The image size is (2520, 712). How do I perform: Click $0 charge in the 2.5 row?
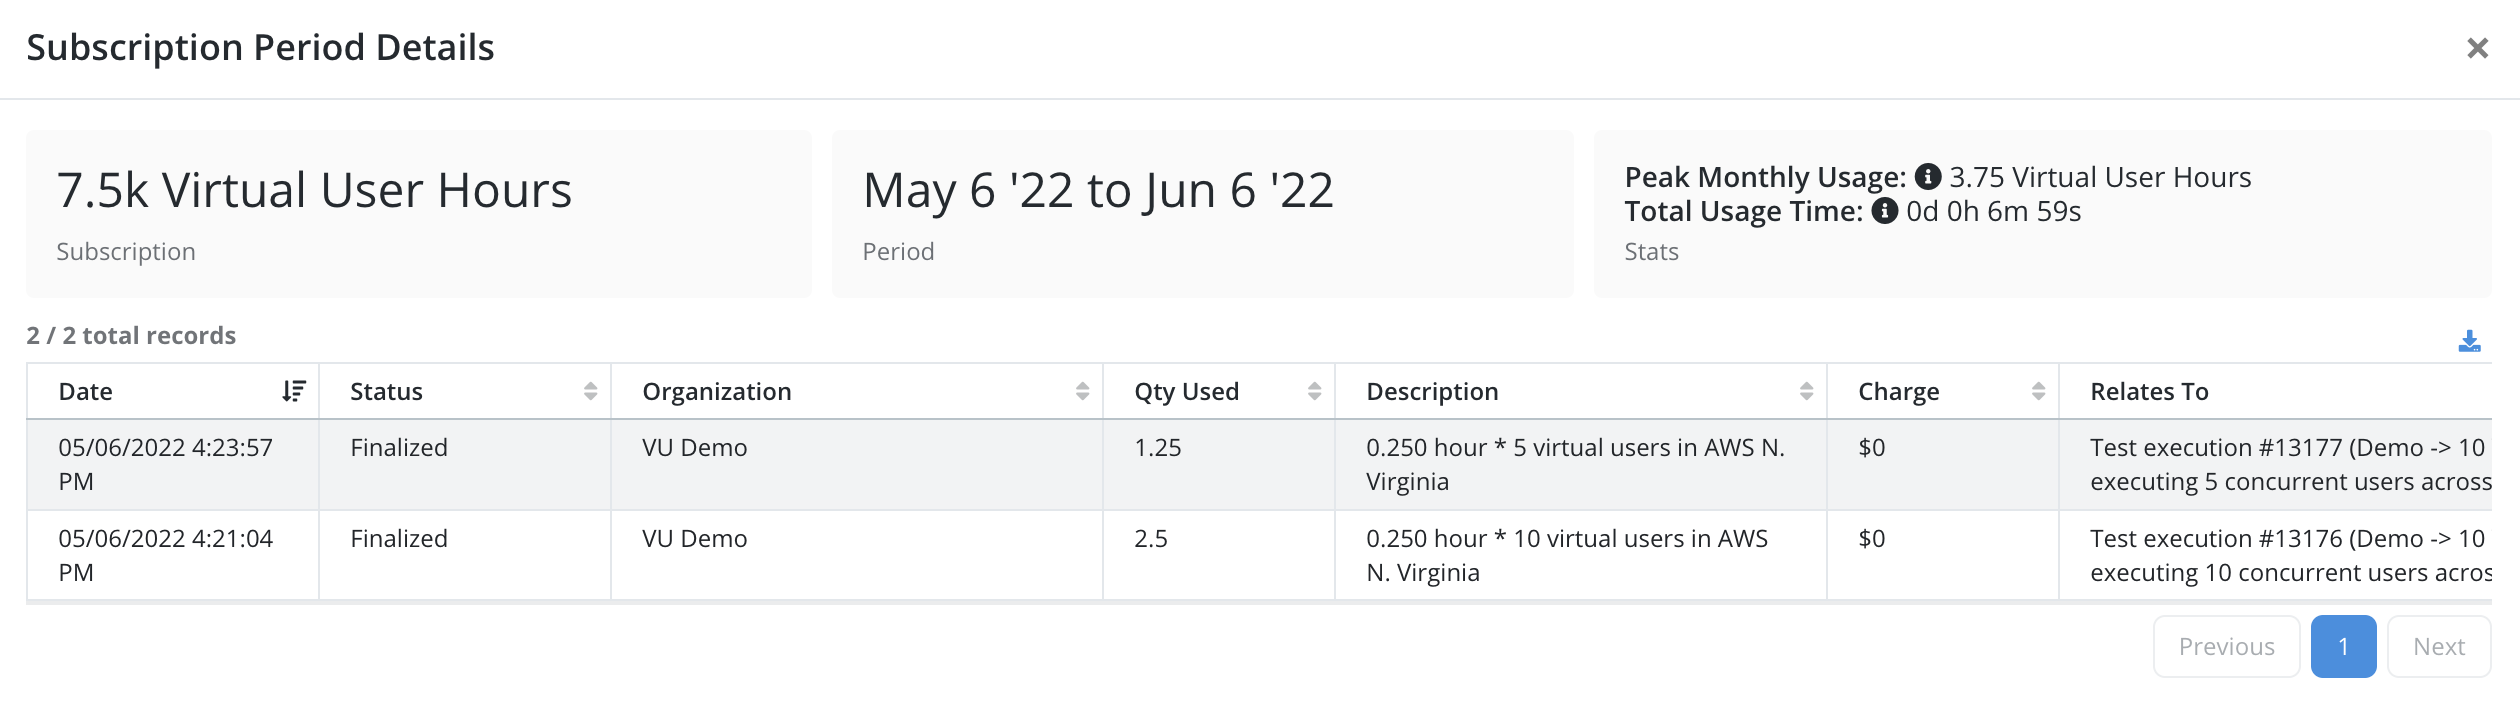[x=1872, y=539]
